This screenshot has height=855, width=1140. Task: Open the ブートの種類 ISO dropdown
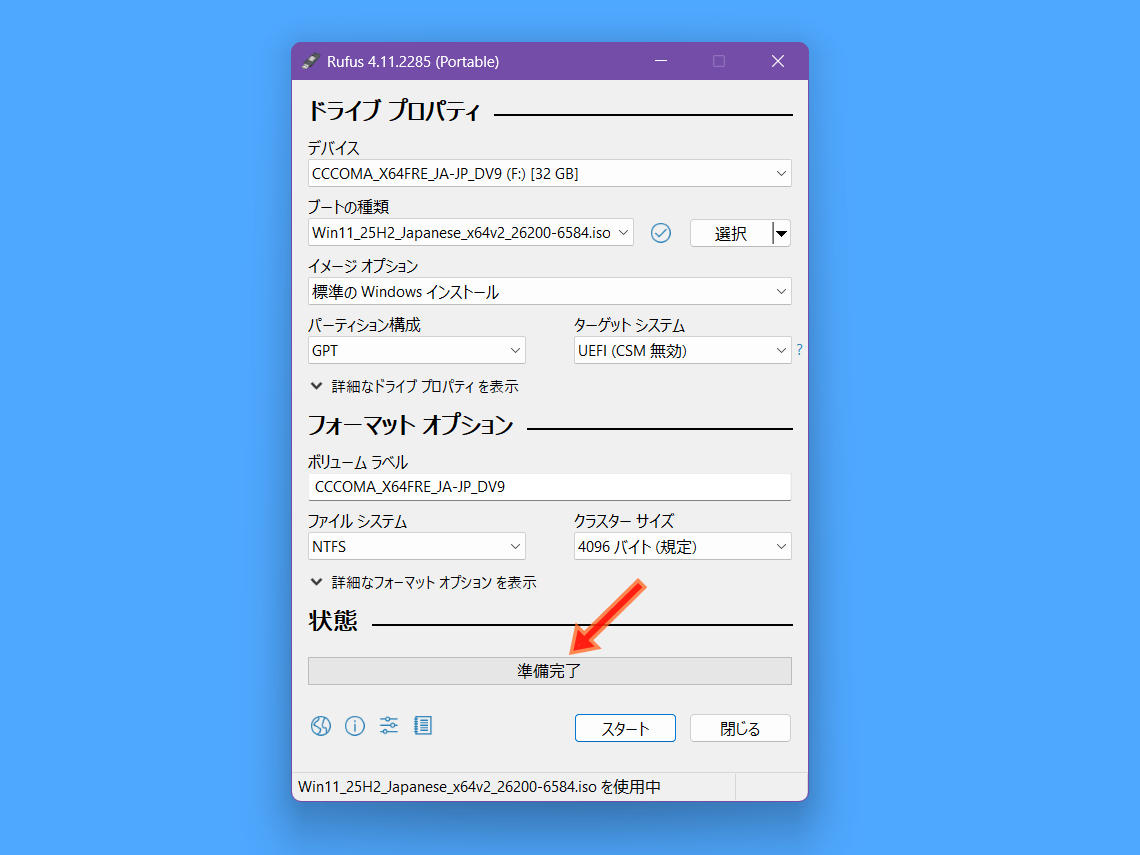tap(470, 233)
